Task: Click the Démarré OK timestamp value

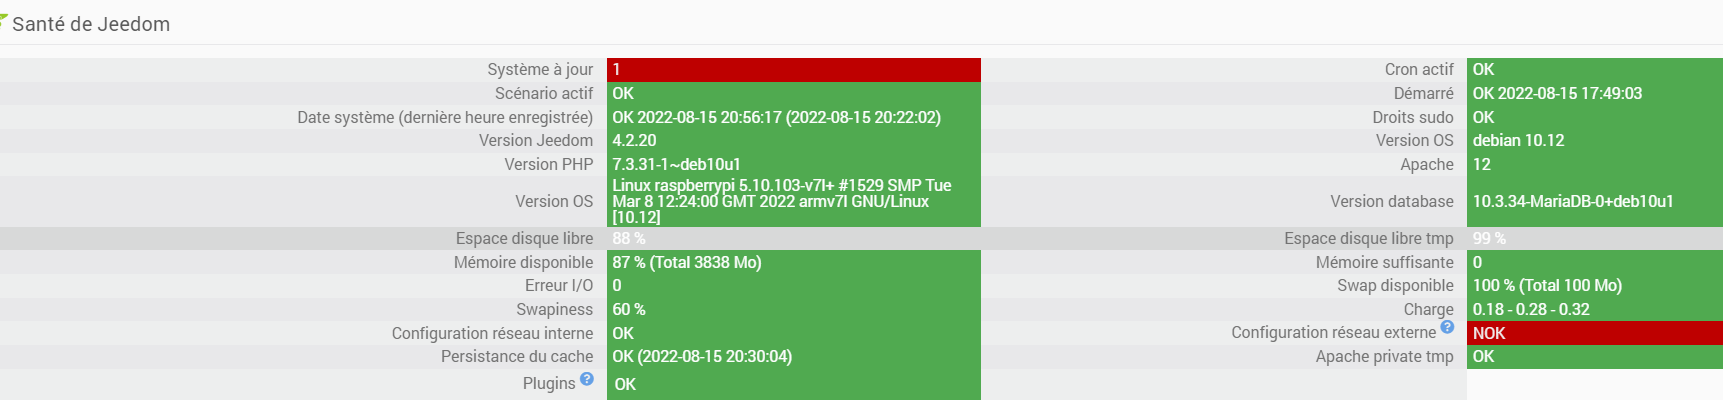Action: coord(1557,94)
